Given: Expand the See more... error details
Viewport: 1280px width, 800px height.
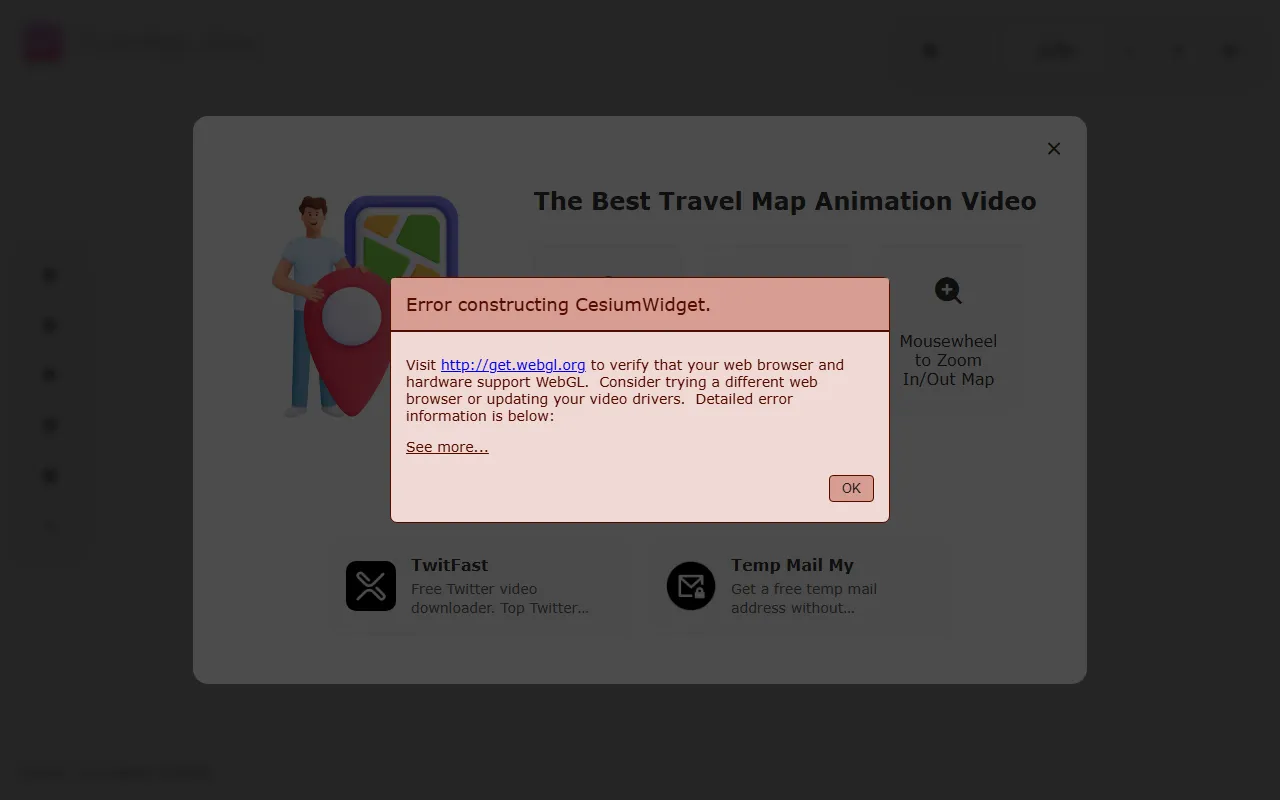Looking at the screenshot, I should tap(447, 447).
